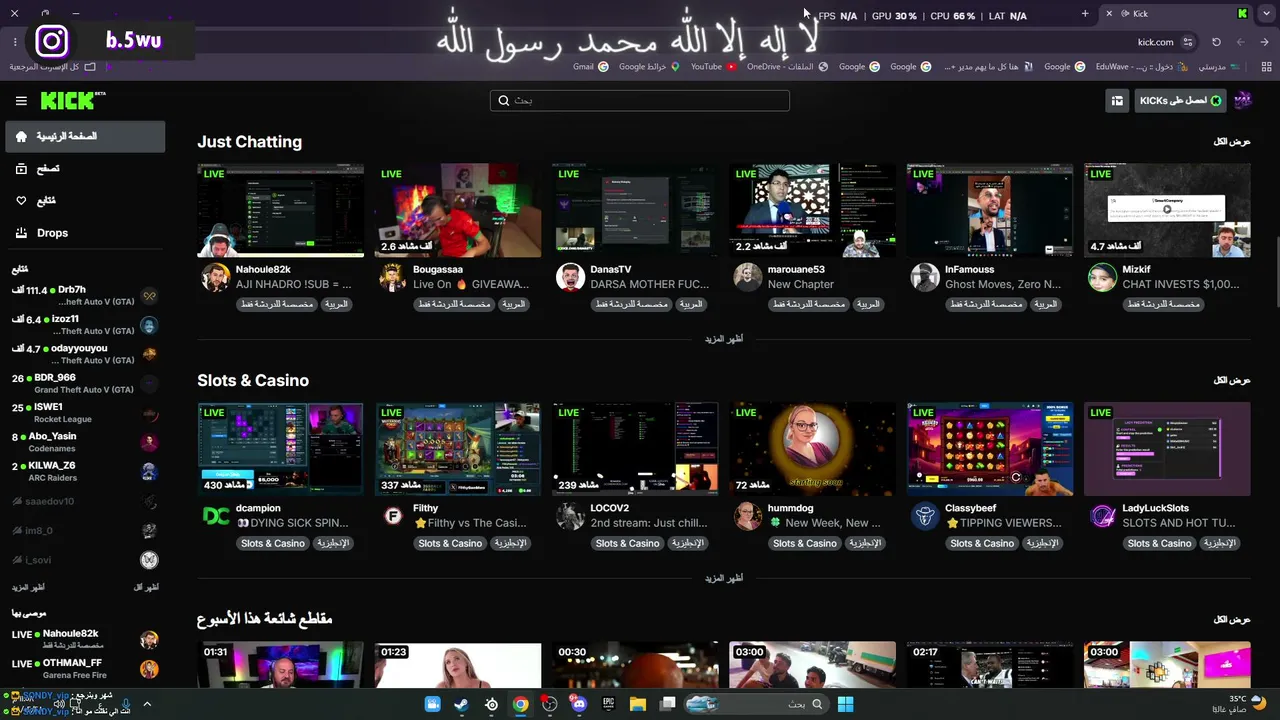
Task: Click LadyLuckSlots channel avatar
Action: (1102, 516)
